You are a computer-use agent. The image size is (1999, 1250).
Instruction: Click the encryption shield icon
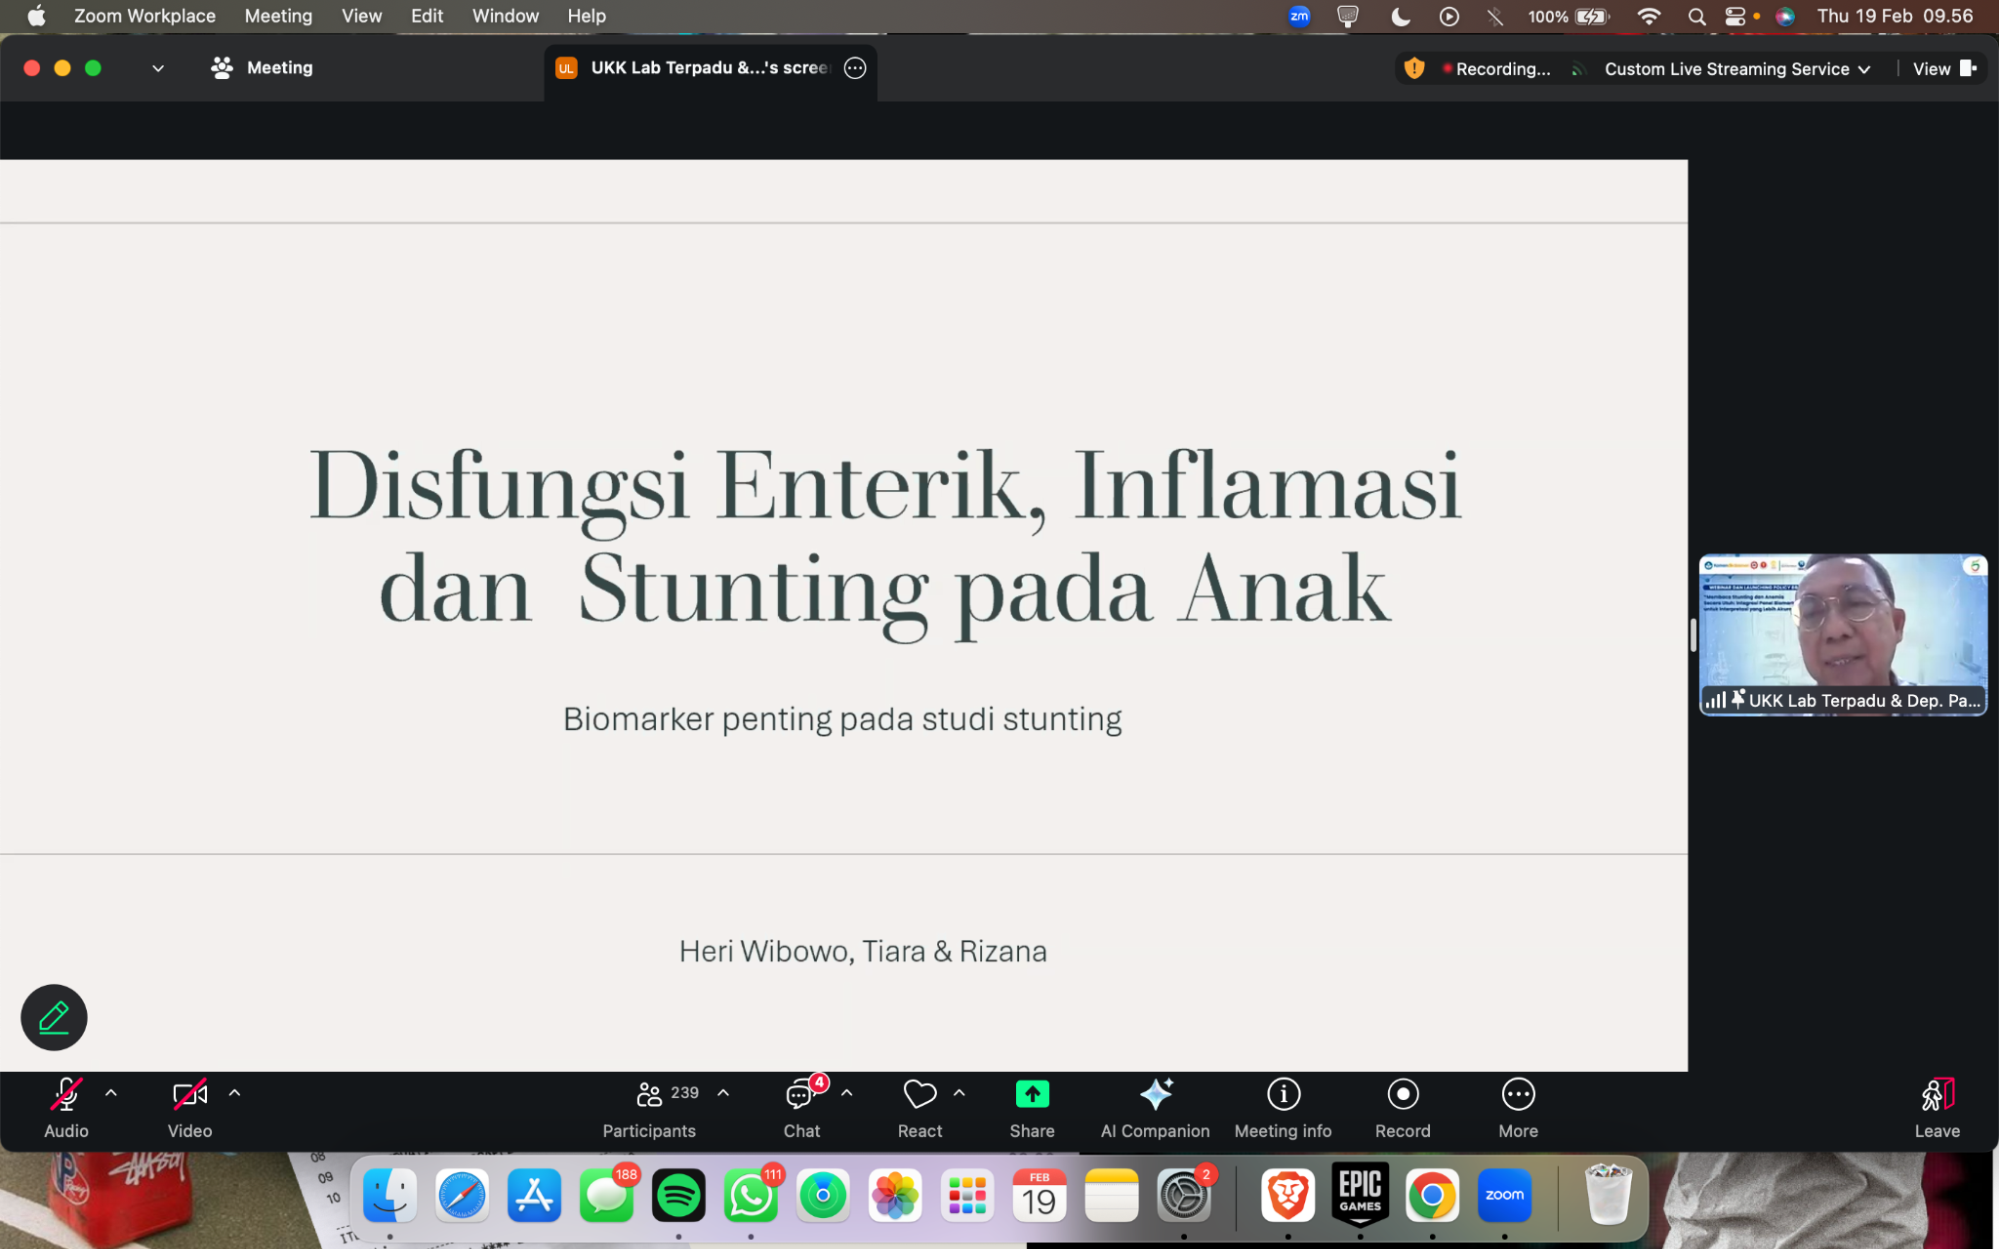tap(1414, 68)
